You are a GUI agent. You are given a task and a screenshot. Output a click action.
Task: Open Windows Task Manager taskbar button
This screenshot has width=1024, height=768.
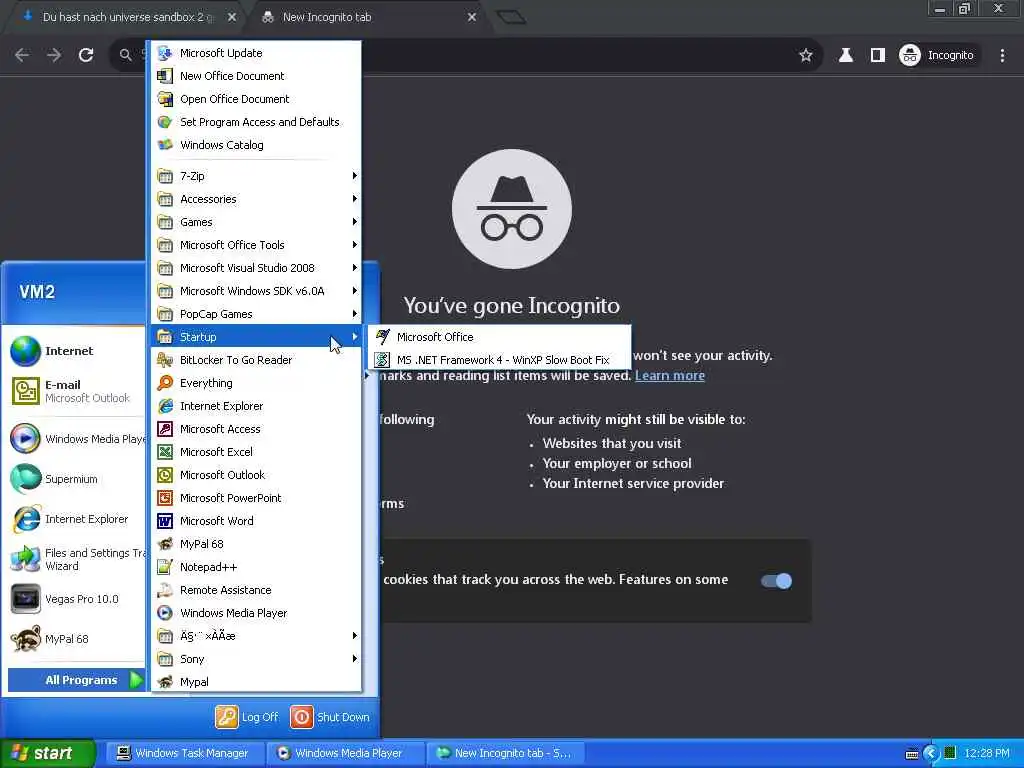184,753
